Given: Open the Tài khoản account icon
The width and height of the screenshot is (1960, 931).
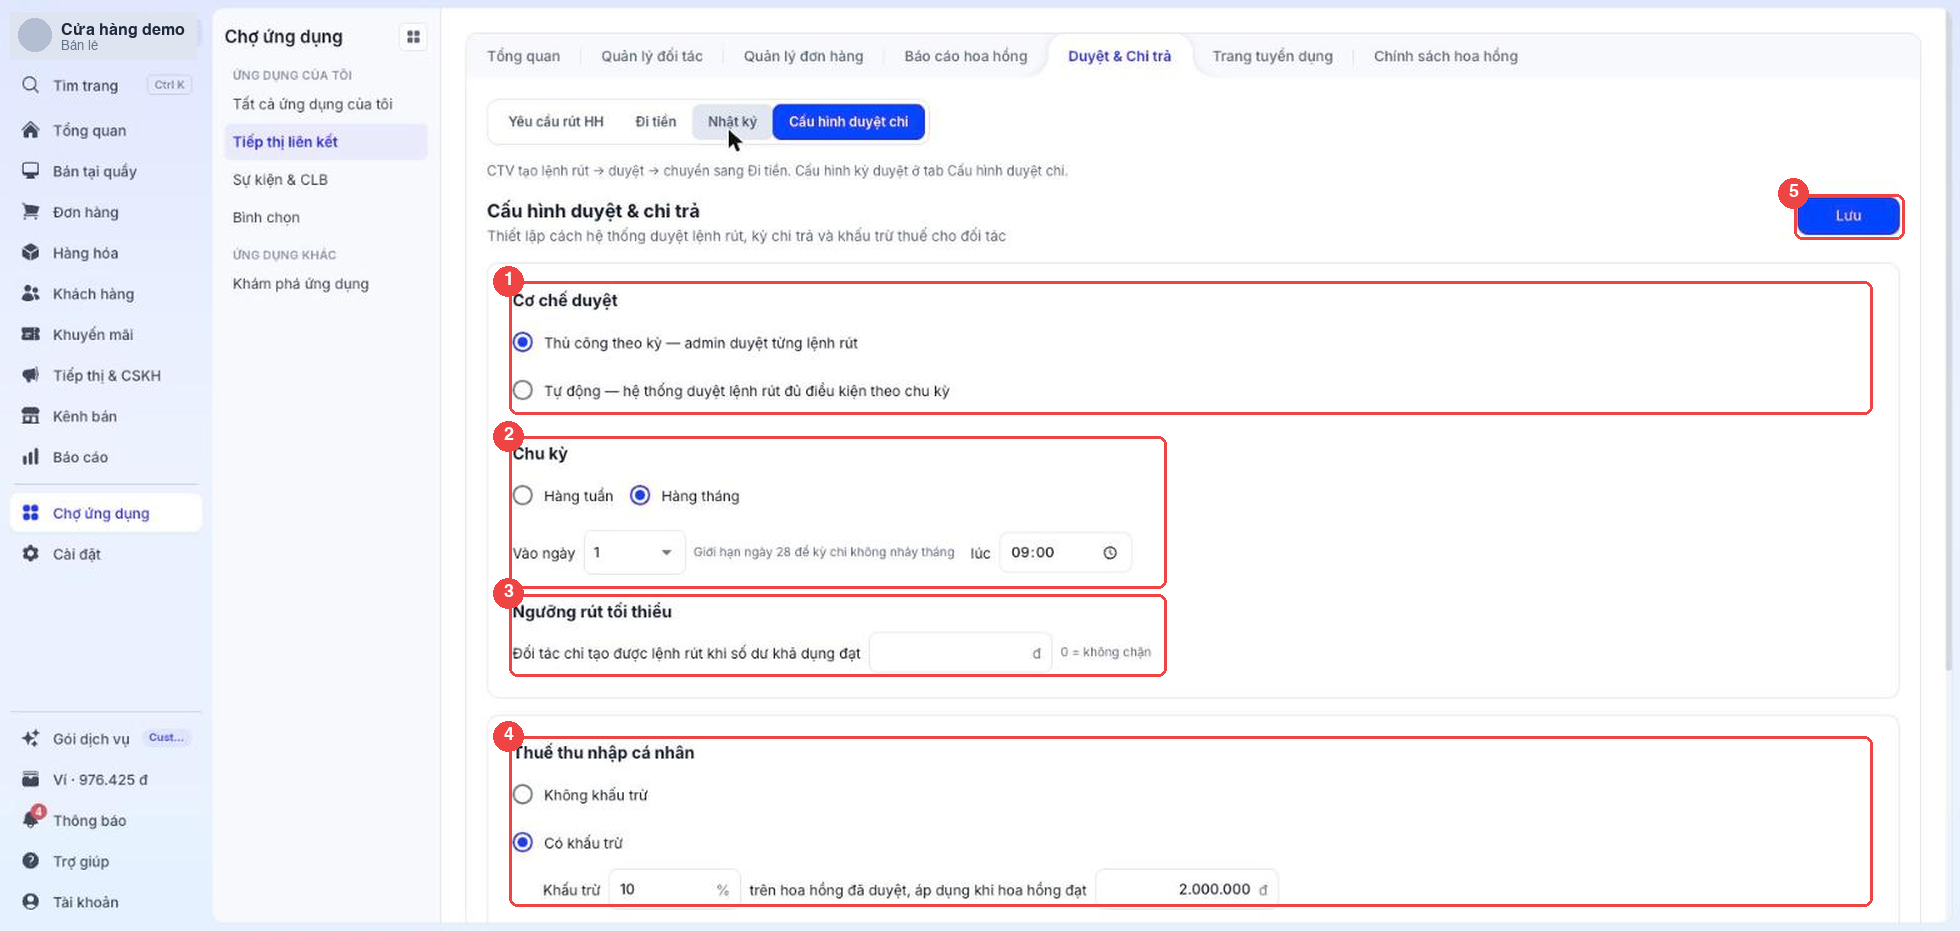Looking at the screenshot, I should (x=31, y=902).
